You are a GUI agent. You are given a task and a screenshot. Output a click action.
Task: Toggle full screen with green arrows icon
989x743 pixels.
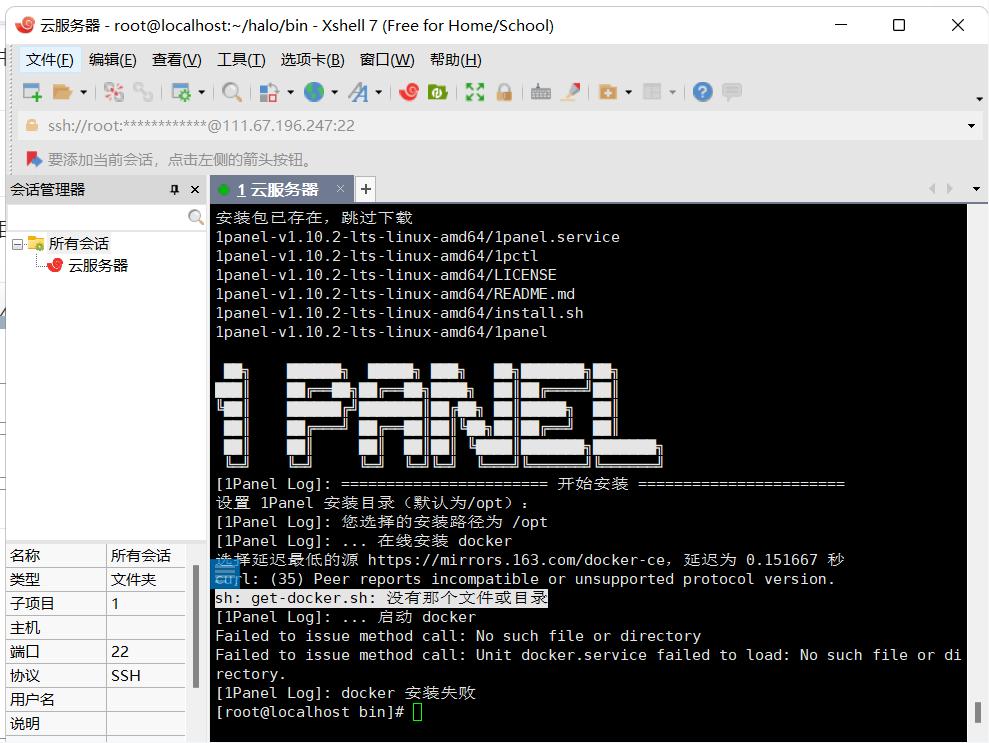point(475,92)
